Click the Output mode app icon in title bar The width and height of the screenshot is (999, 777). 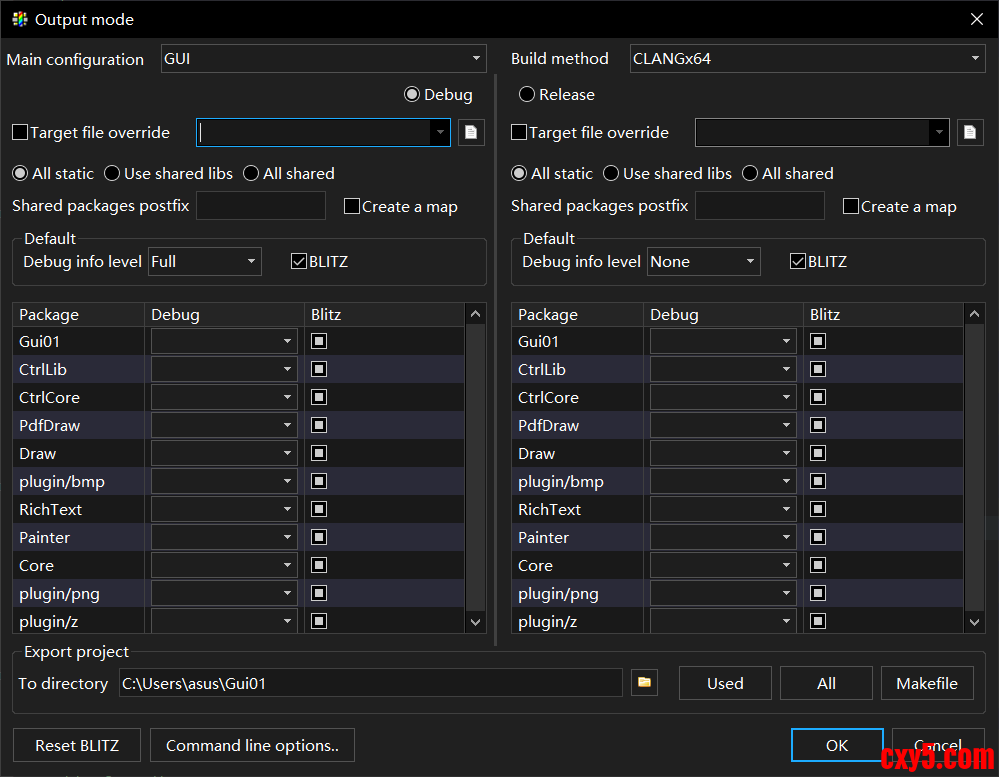[19, 19]
